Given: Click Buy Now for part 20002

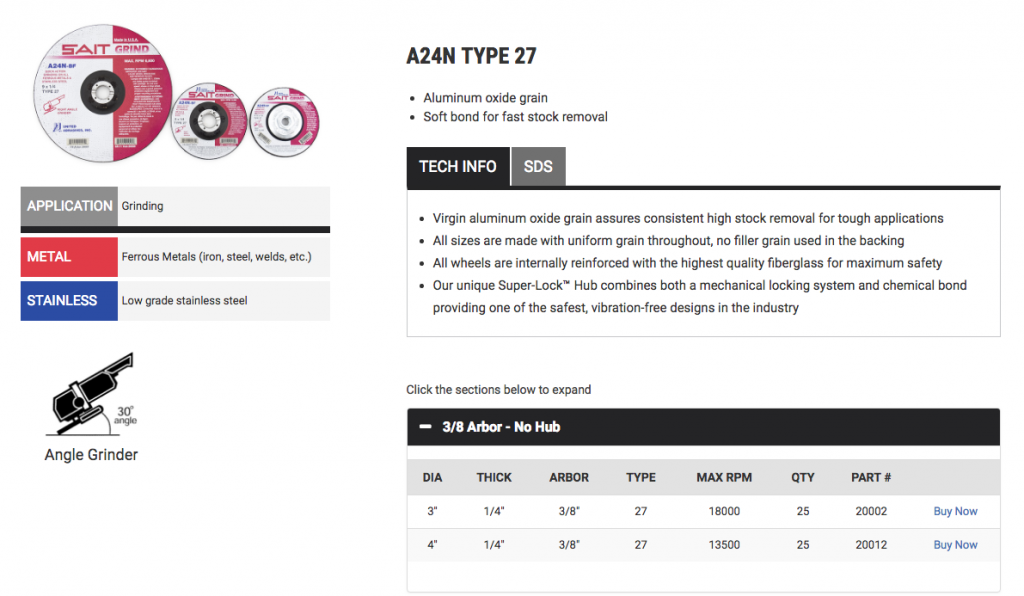Looking at the screenshot, I should (955, 511).
